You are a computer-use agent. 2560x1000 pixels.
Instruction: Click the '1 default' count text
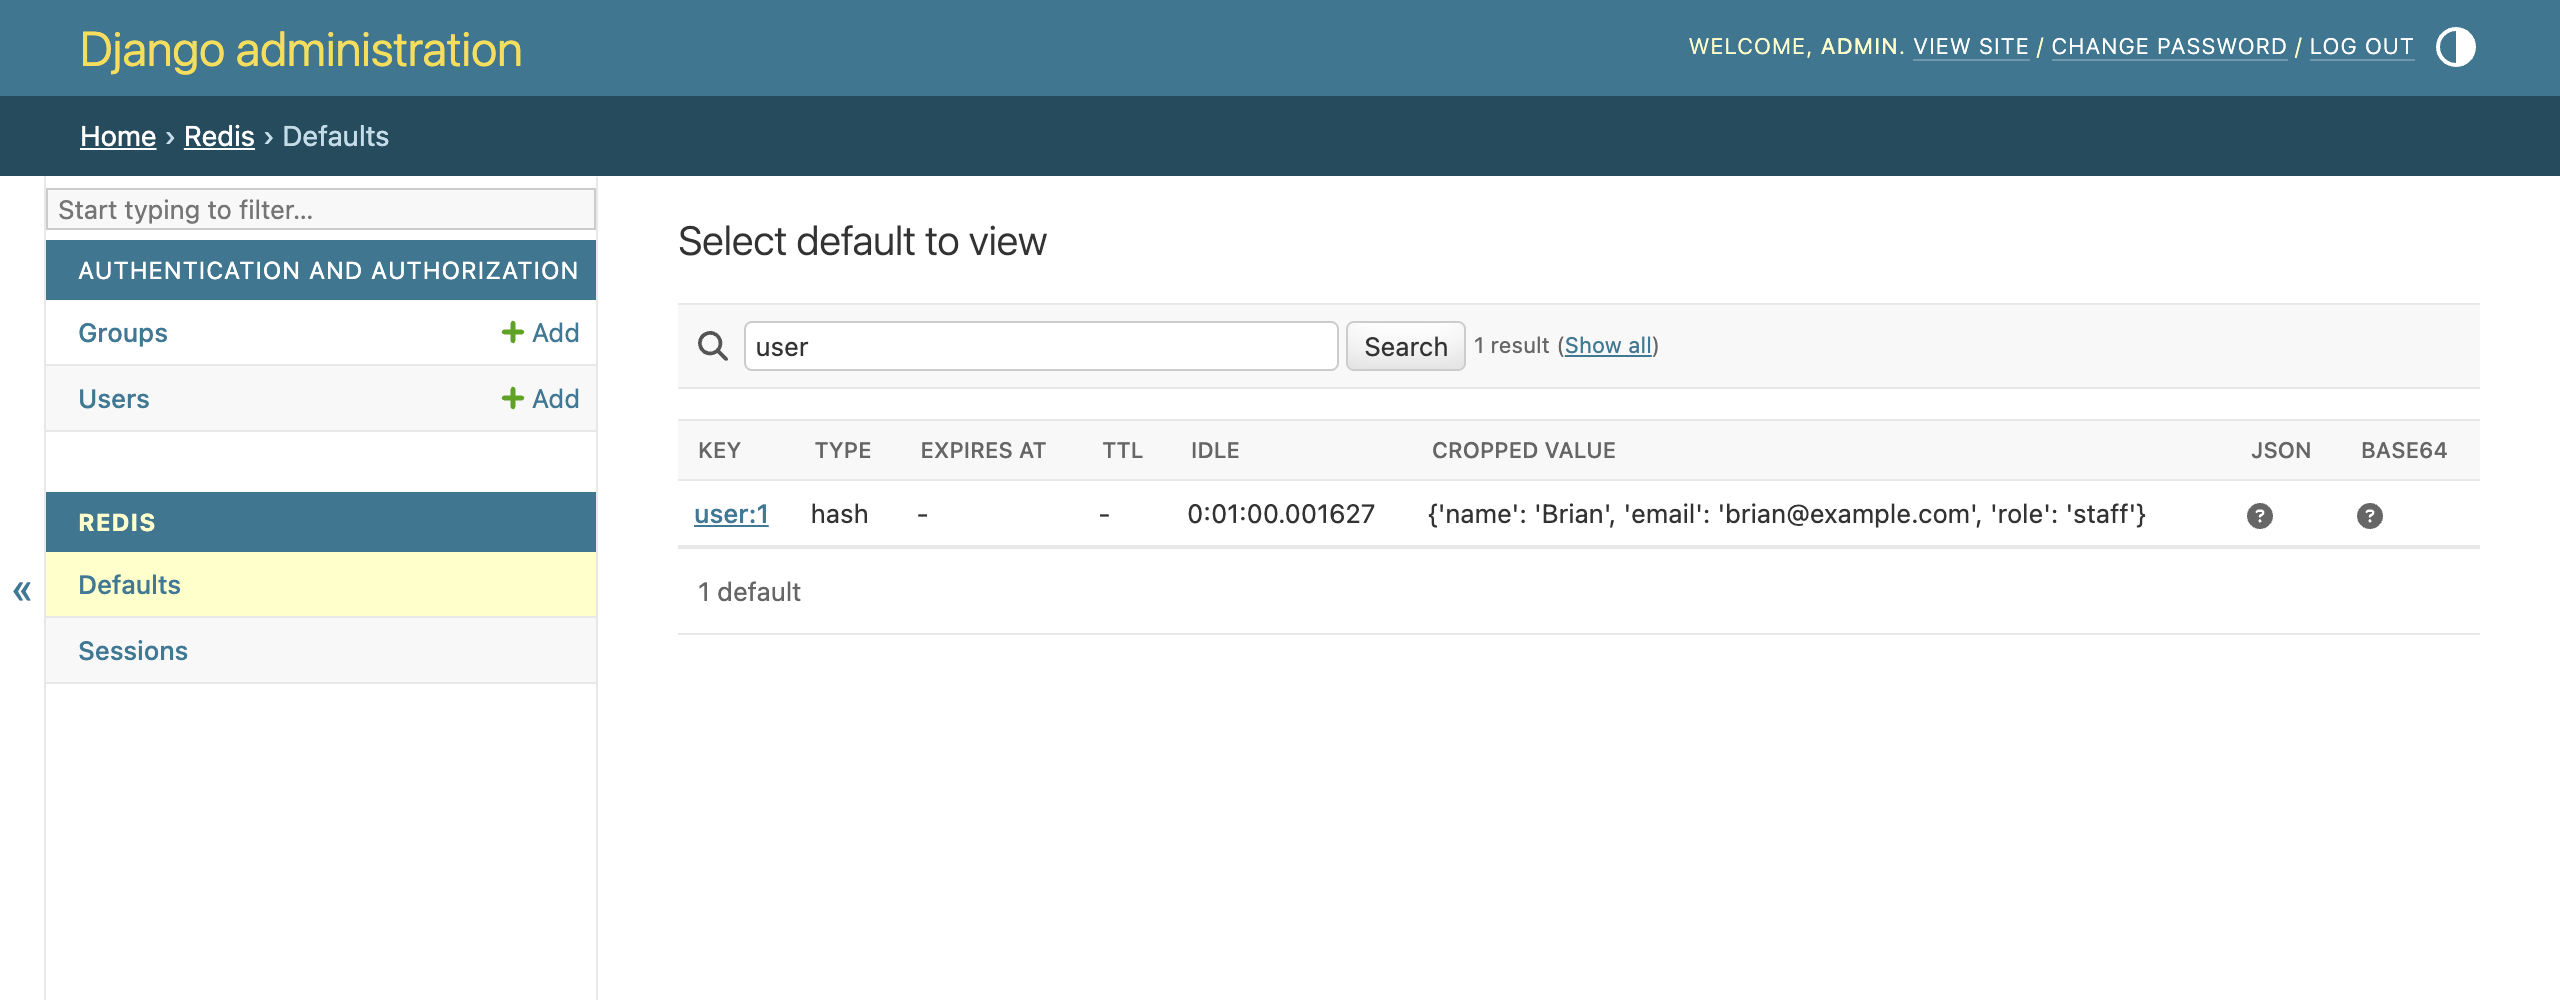coord(749,592)
